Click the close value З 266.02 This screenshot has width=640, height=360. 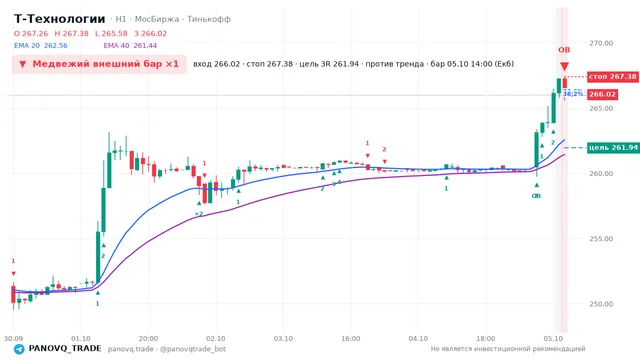click(x=151, y=33)
